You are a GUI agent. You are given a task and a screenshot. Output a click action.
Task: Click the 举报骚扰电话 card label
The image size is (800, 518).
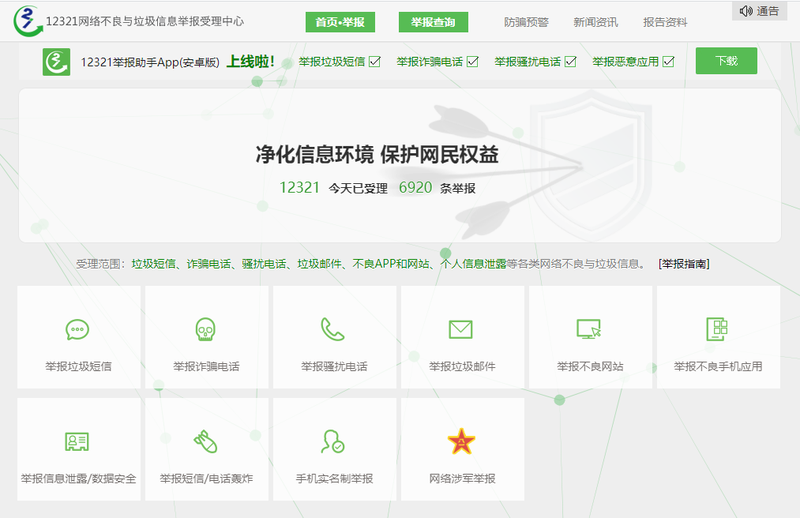[x=334, y=366]
